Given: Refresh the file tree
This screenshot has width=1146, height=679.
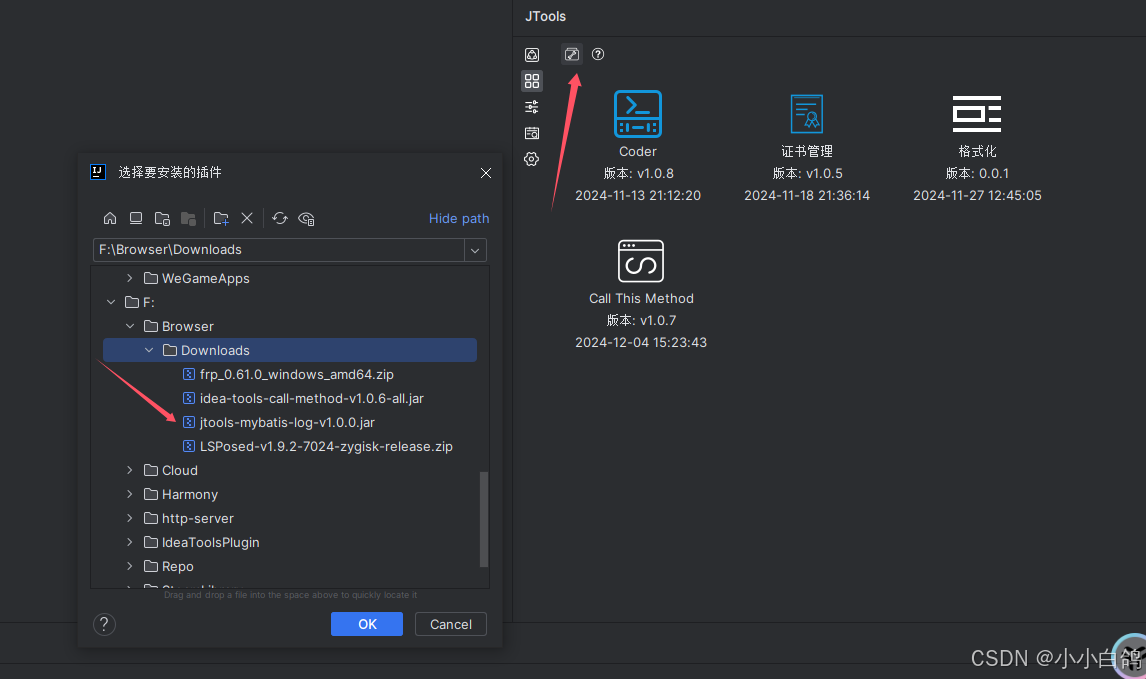Looking at the screenshot, I should tap(280, 219).
